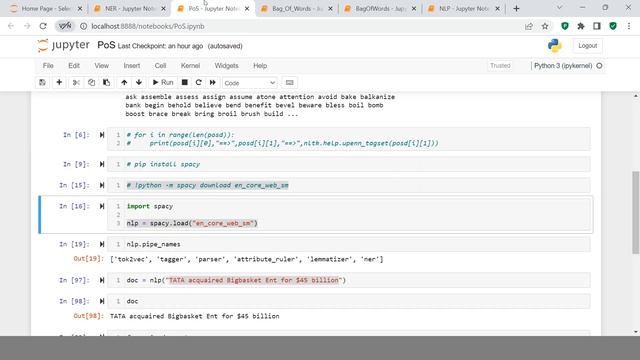Click into the 'pip install spacy' code cell
The image size is (640, 360).
click(x=349, y=164)
